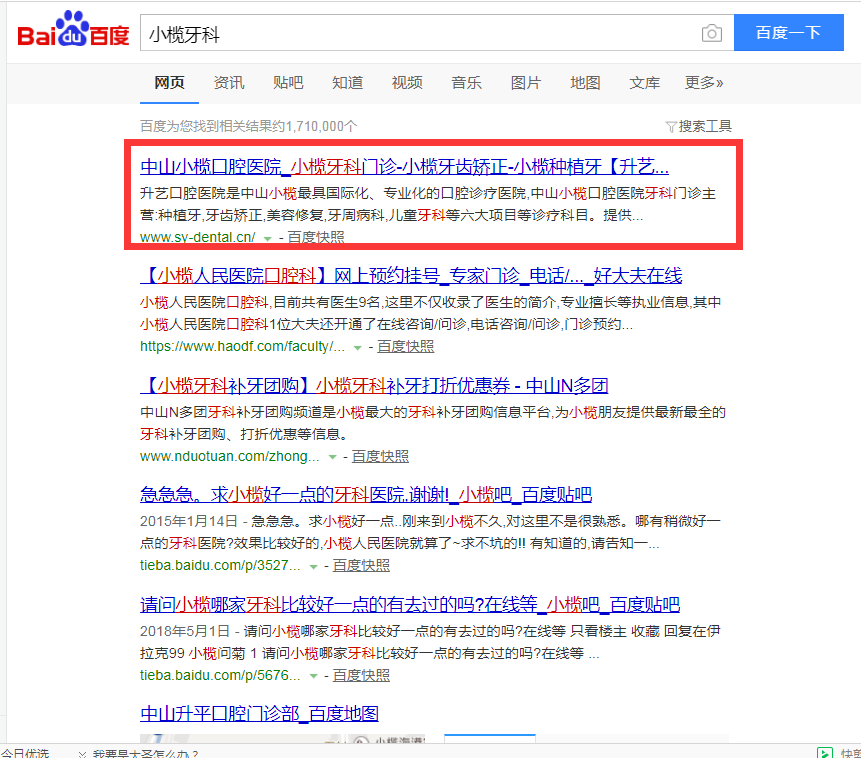Expand the 更多» menu
861x758 pixels.
[703, 83]
